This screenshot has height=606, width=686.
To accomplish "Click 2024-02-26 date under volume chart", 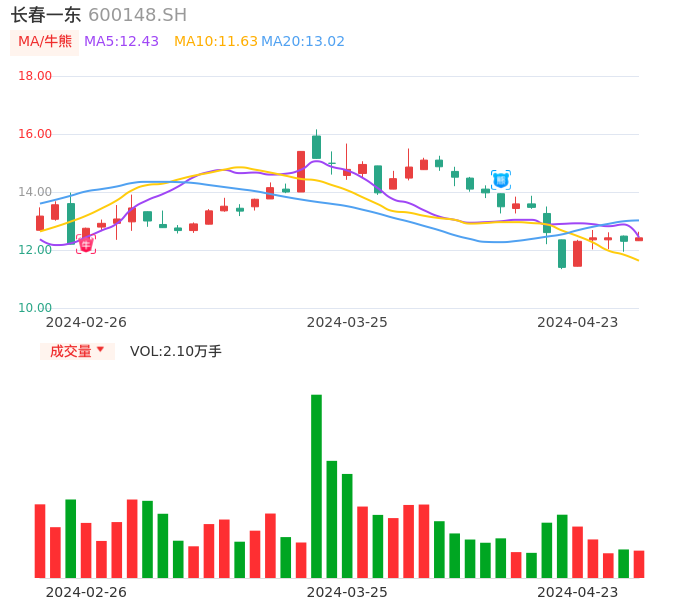I will click(86, 592).
